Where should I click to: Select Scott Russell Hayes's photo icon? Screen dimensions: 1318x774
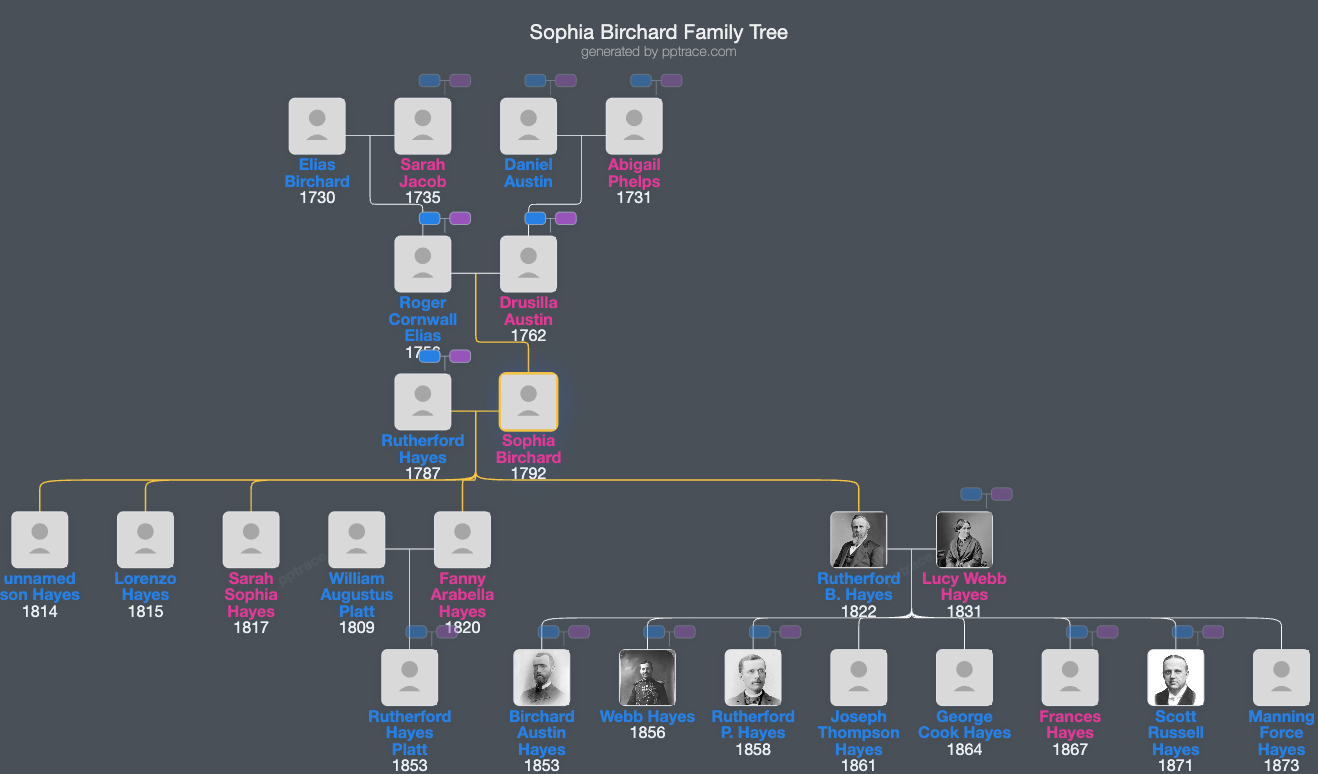(1175, 677)
